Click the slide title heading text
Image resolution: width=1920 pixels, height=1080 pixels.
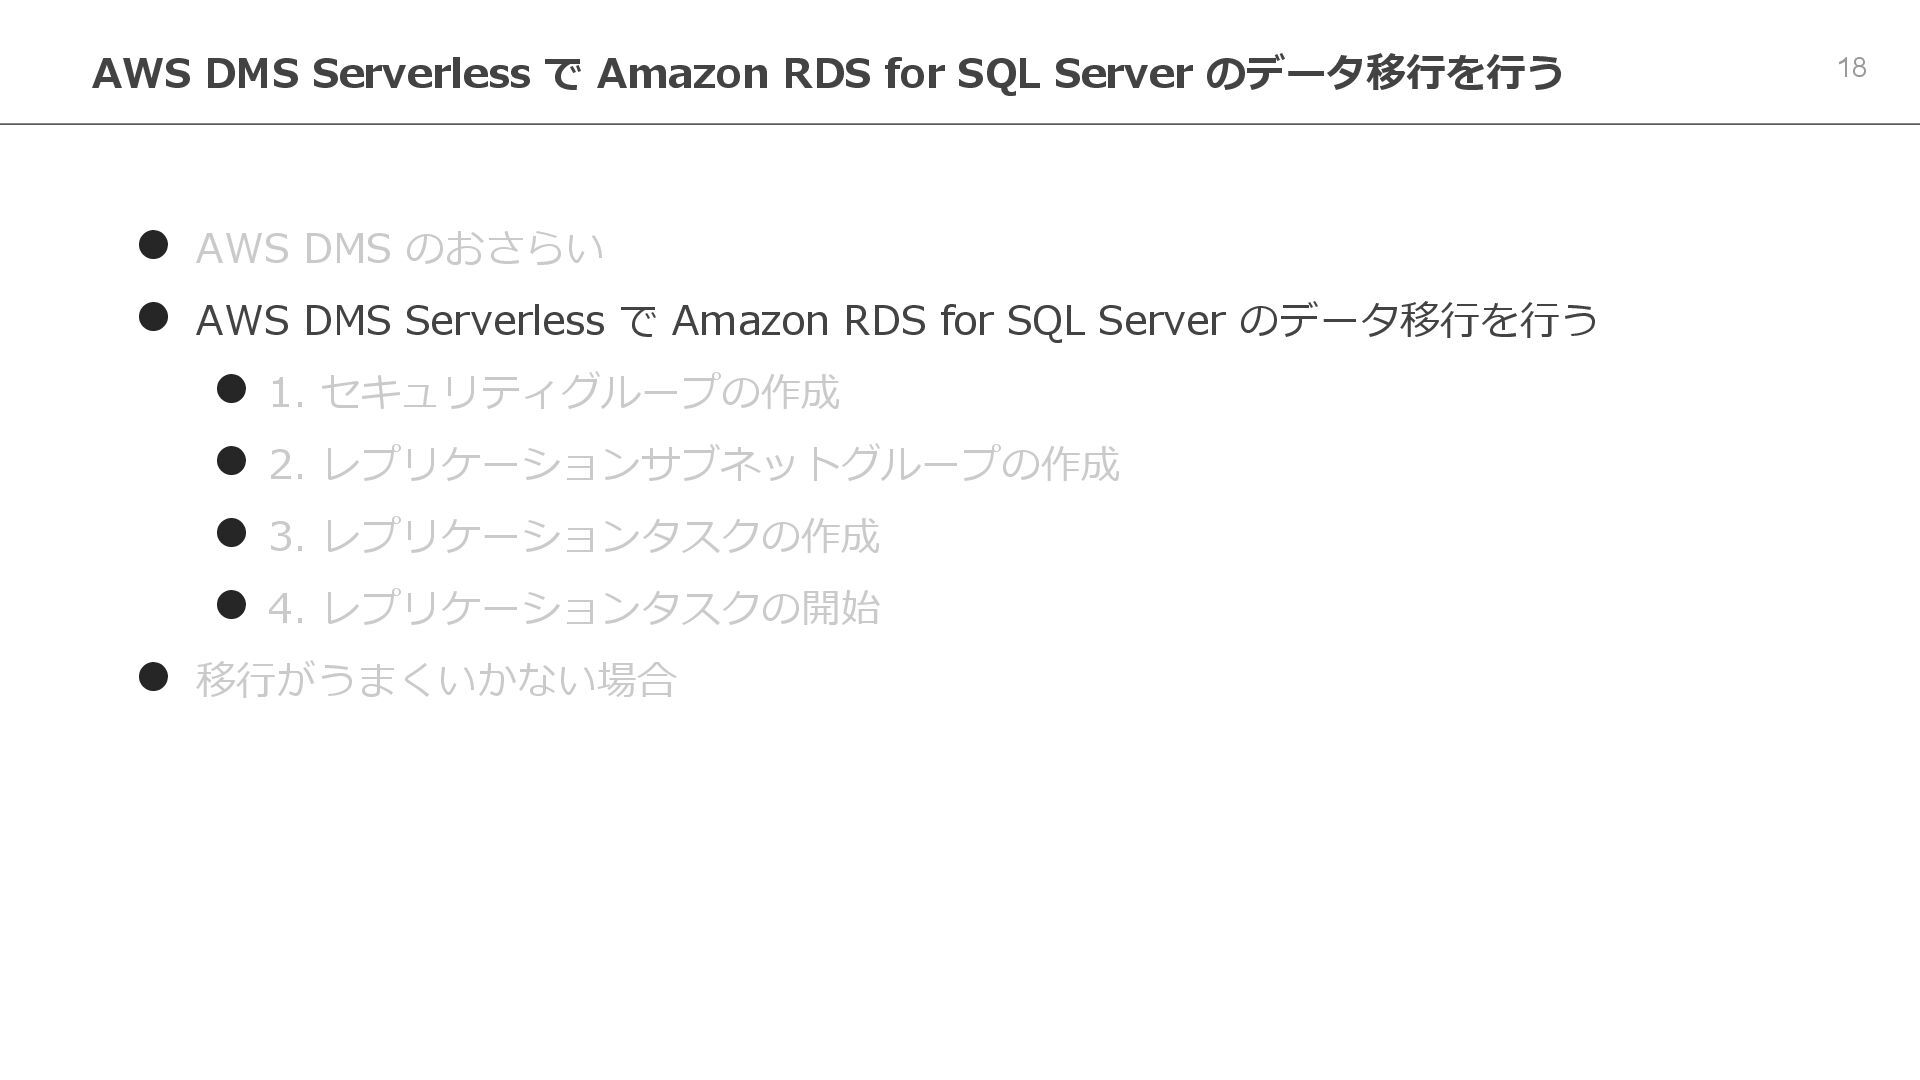click(x=827, y=73)
